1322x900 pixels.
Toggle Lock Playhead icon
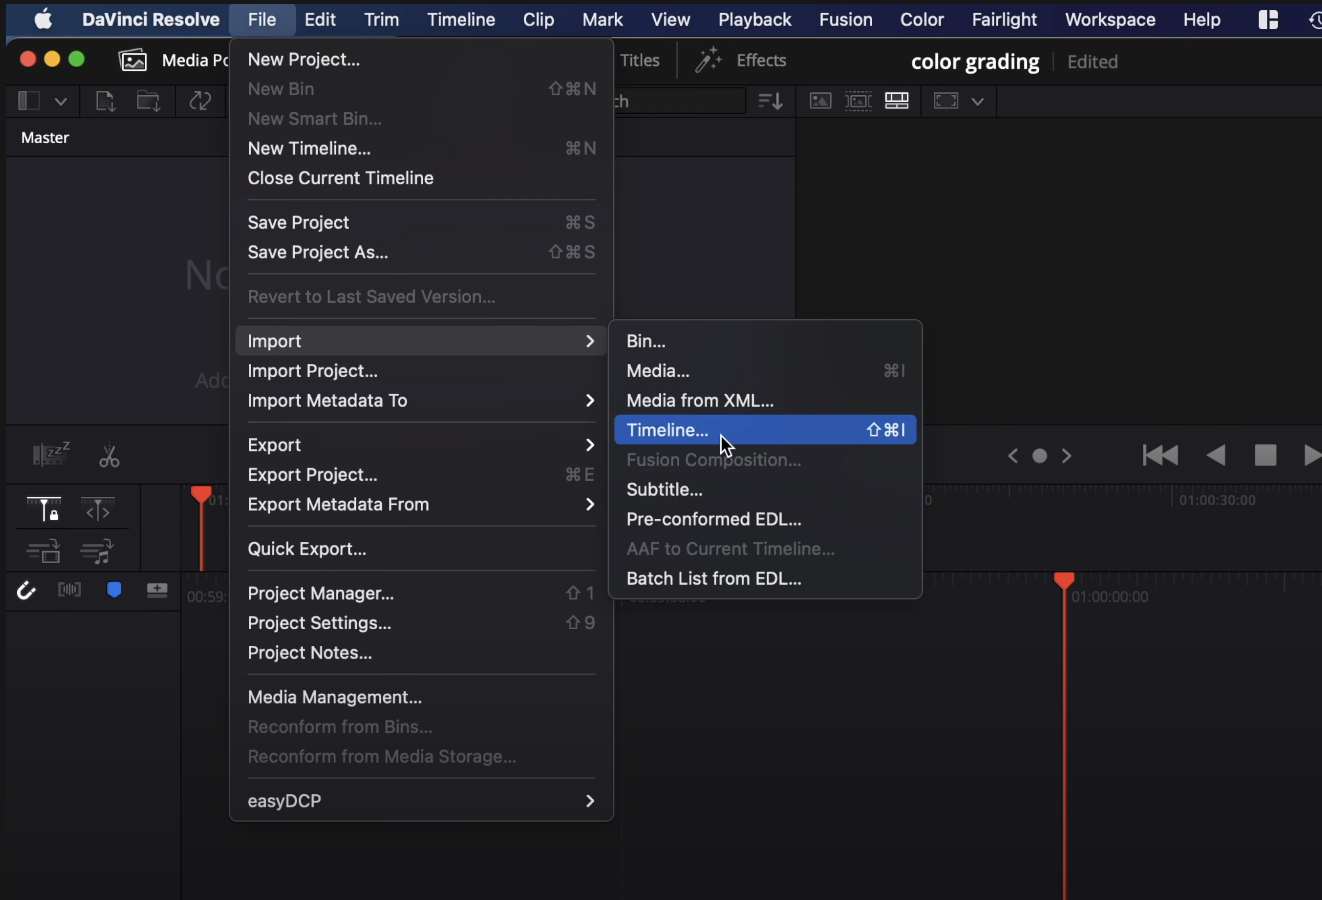(43, 510)
